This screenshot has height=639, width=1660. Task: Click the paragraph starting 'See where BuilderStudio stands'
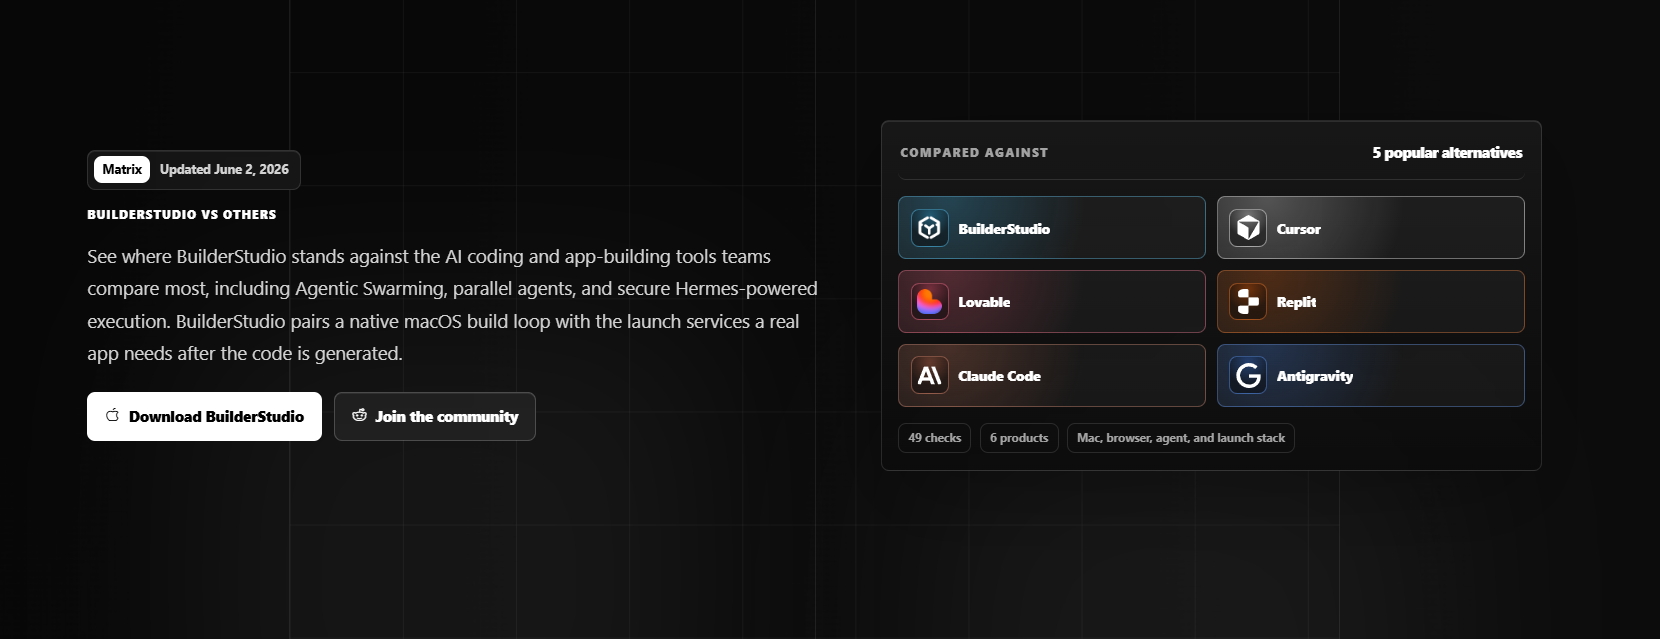point(452,305)
